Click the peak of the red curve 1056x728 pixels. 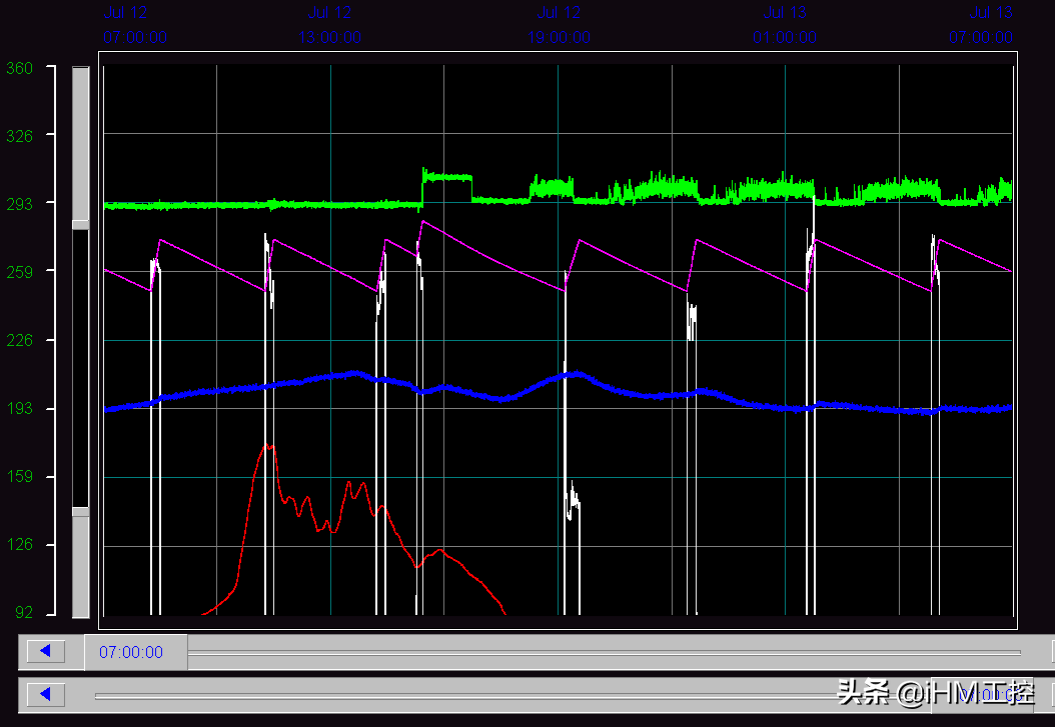click(x=268, y=446)
